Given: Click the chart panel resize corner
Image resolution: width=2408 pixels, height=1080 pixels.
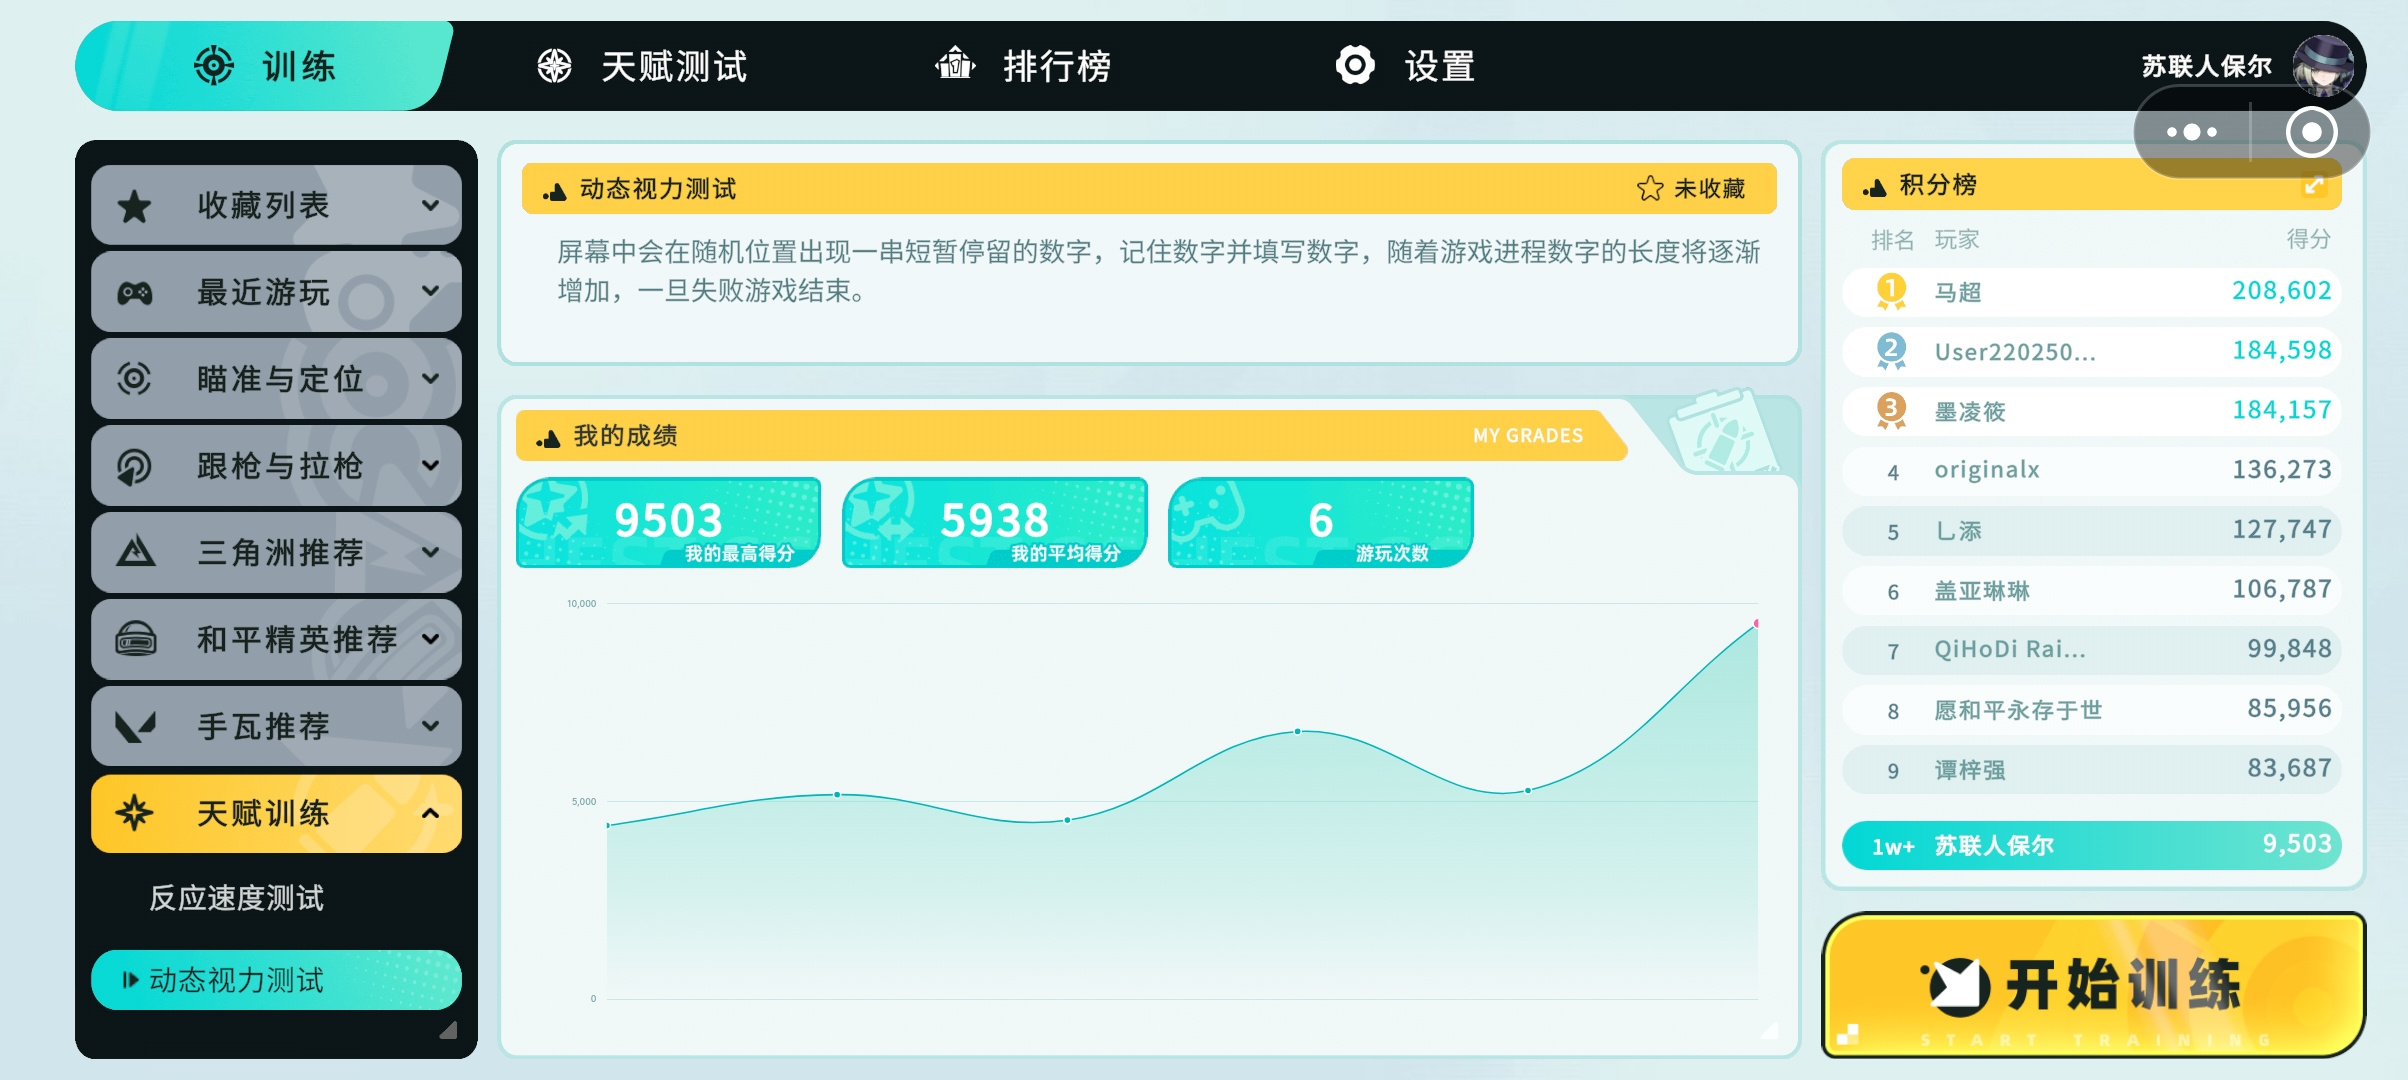Looking at the screenshot, I should [x=1769, y=1030].
